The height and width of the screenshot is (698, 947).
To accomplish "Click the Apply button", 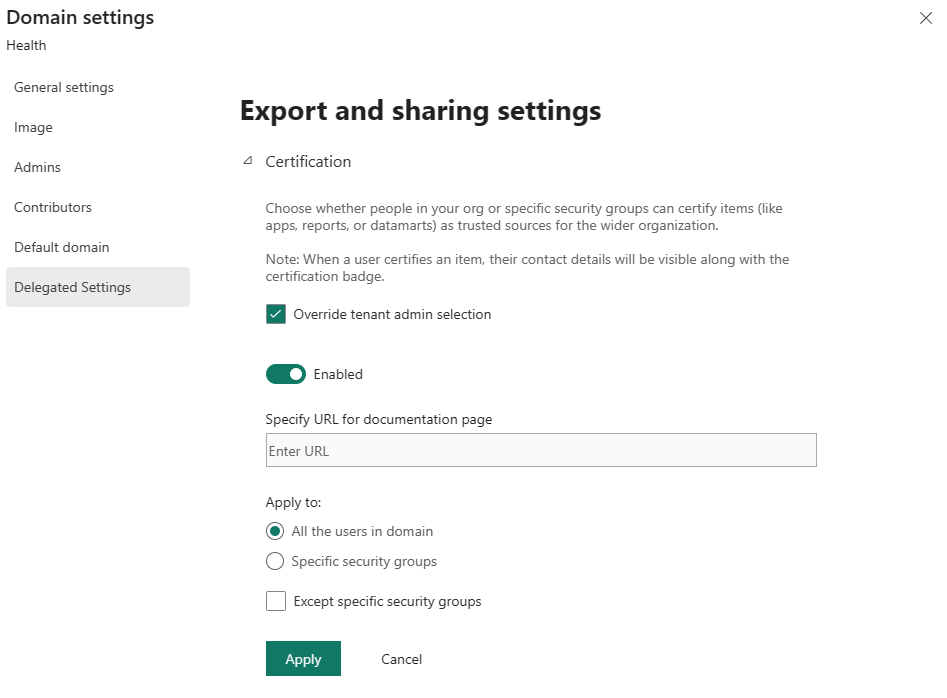I will point(303,658).
